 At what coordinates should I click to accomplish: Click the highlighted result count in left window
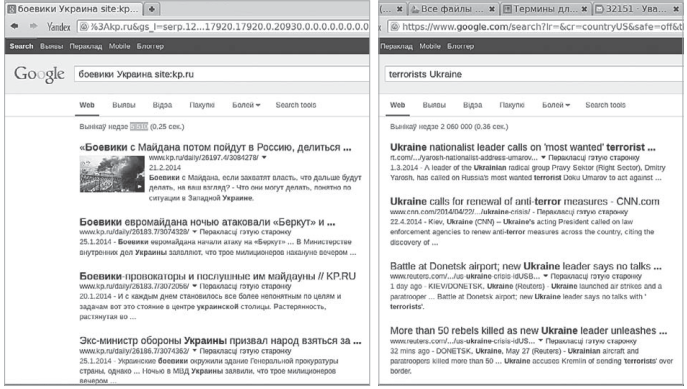click(x=139, y=127)
